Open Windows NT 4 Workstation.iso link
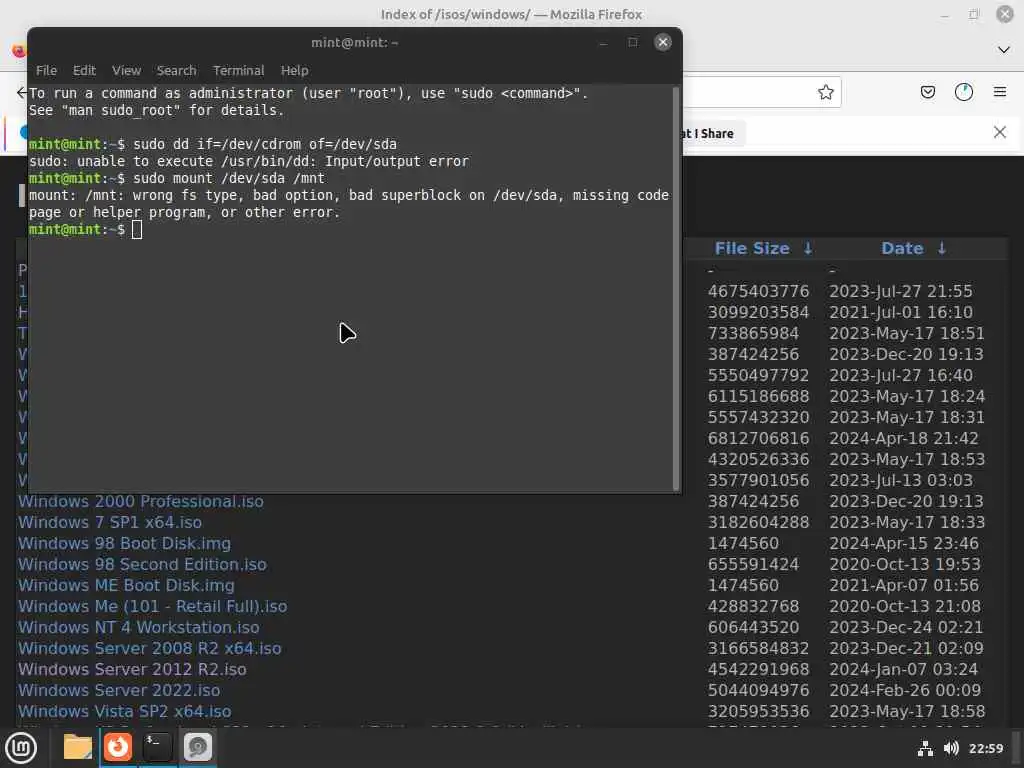Image resolution: width=1024 pixels, height=768 pixels. click(138, 628)
